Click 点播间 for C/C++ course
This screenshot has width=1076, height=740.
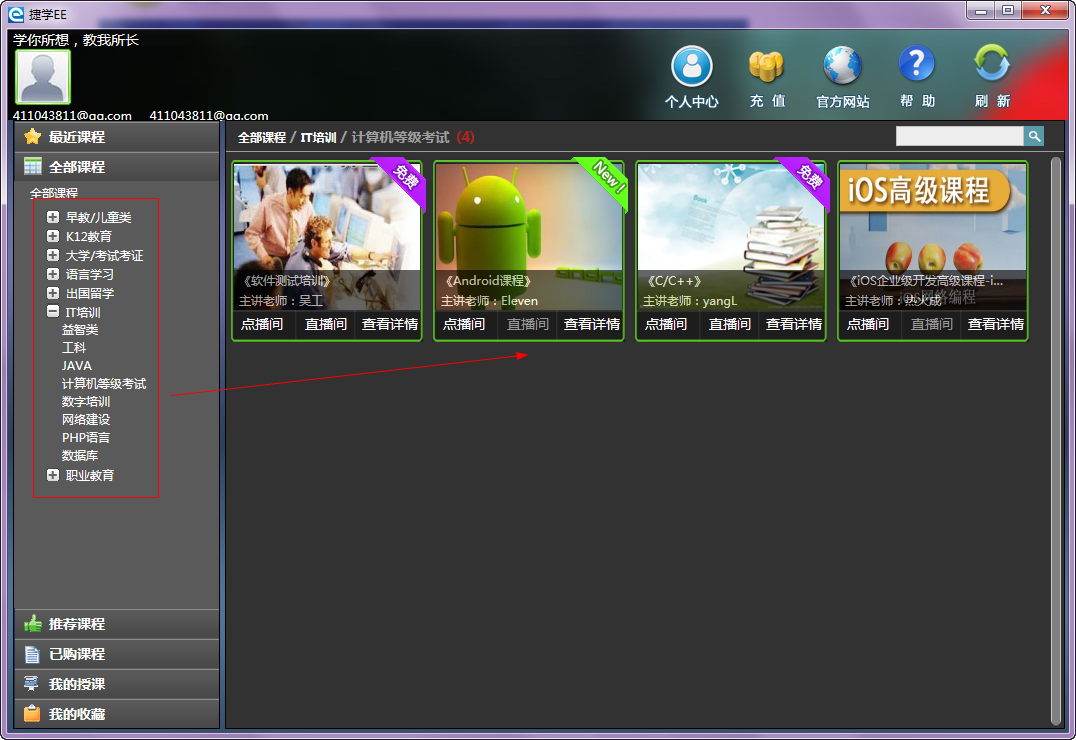666,324
